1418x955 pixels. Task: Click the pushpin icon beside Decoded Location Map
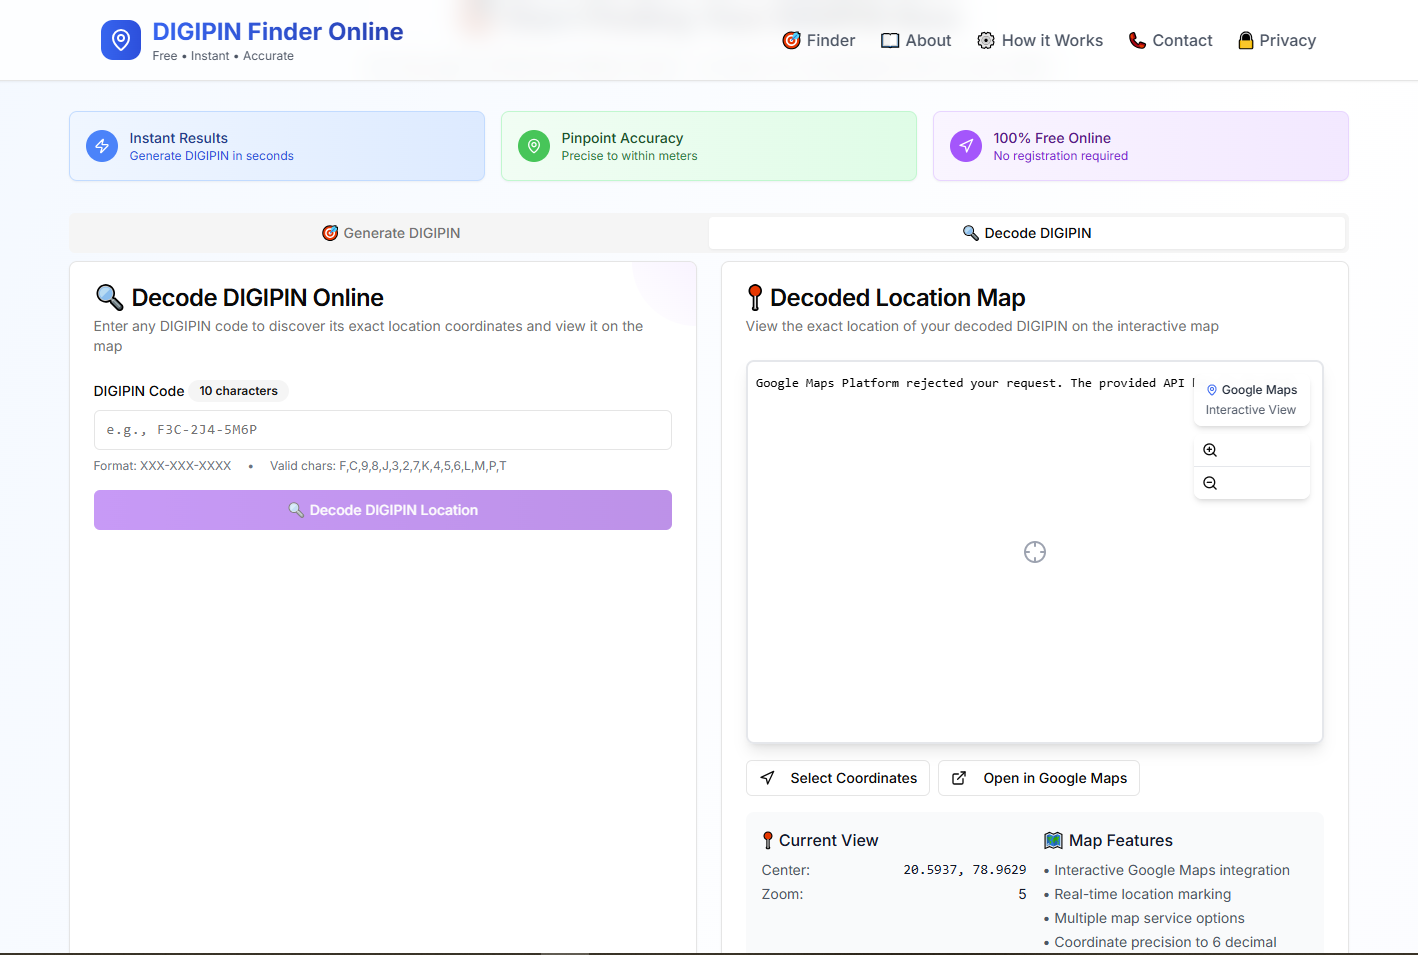tap(755, 297)
